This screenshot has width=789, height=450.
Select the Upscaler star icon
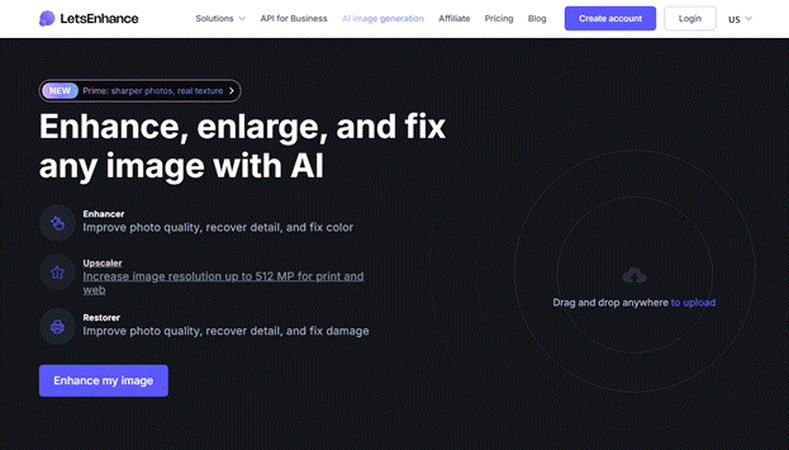tap(57, 272)
